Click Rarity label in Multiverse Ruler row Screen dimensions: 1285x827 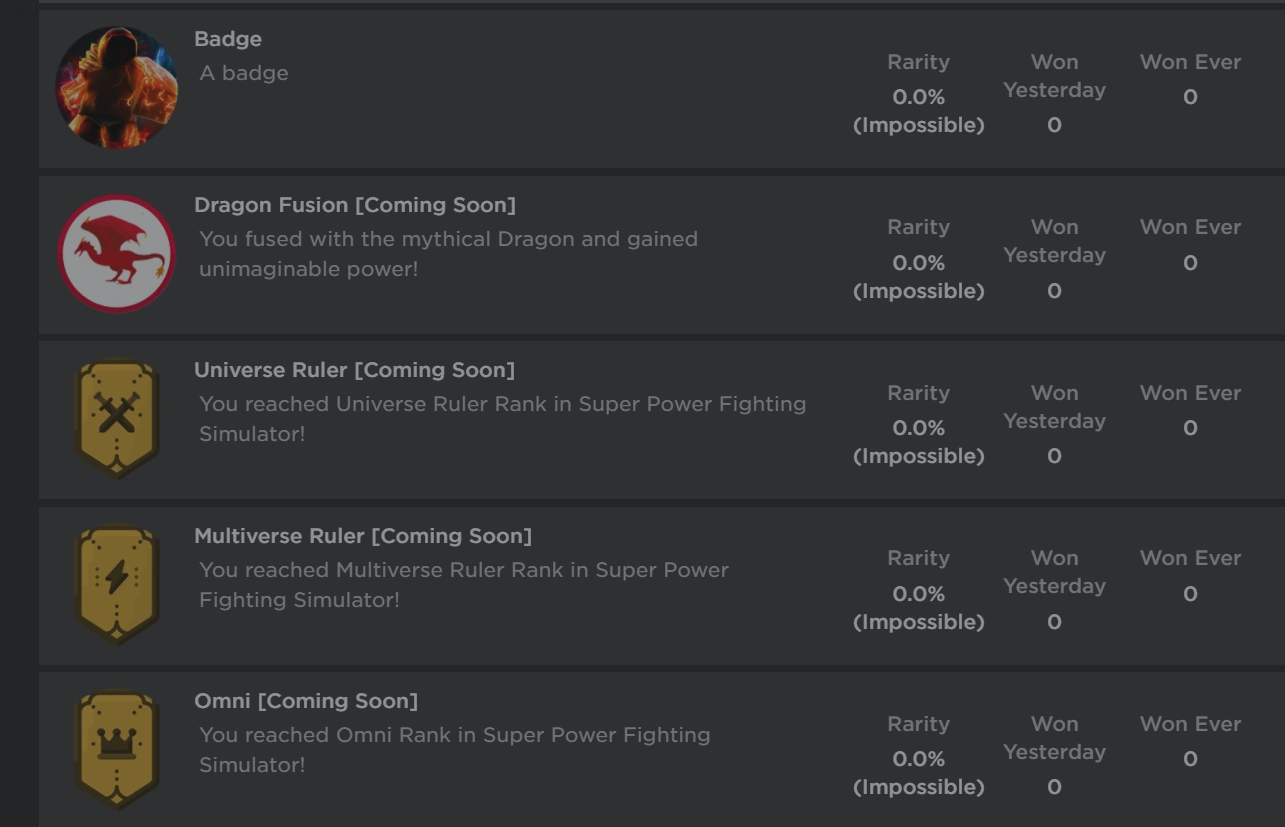pos(918,558)
